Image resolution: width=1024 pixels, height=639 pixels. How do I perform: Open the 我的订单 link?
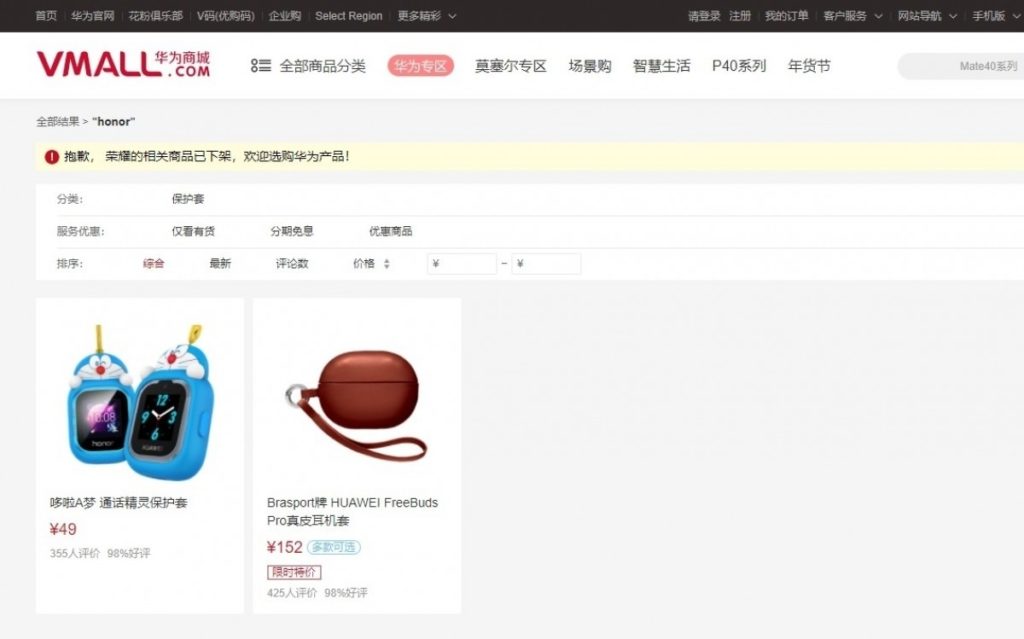click(787, 16)
